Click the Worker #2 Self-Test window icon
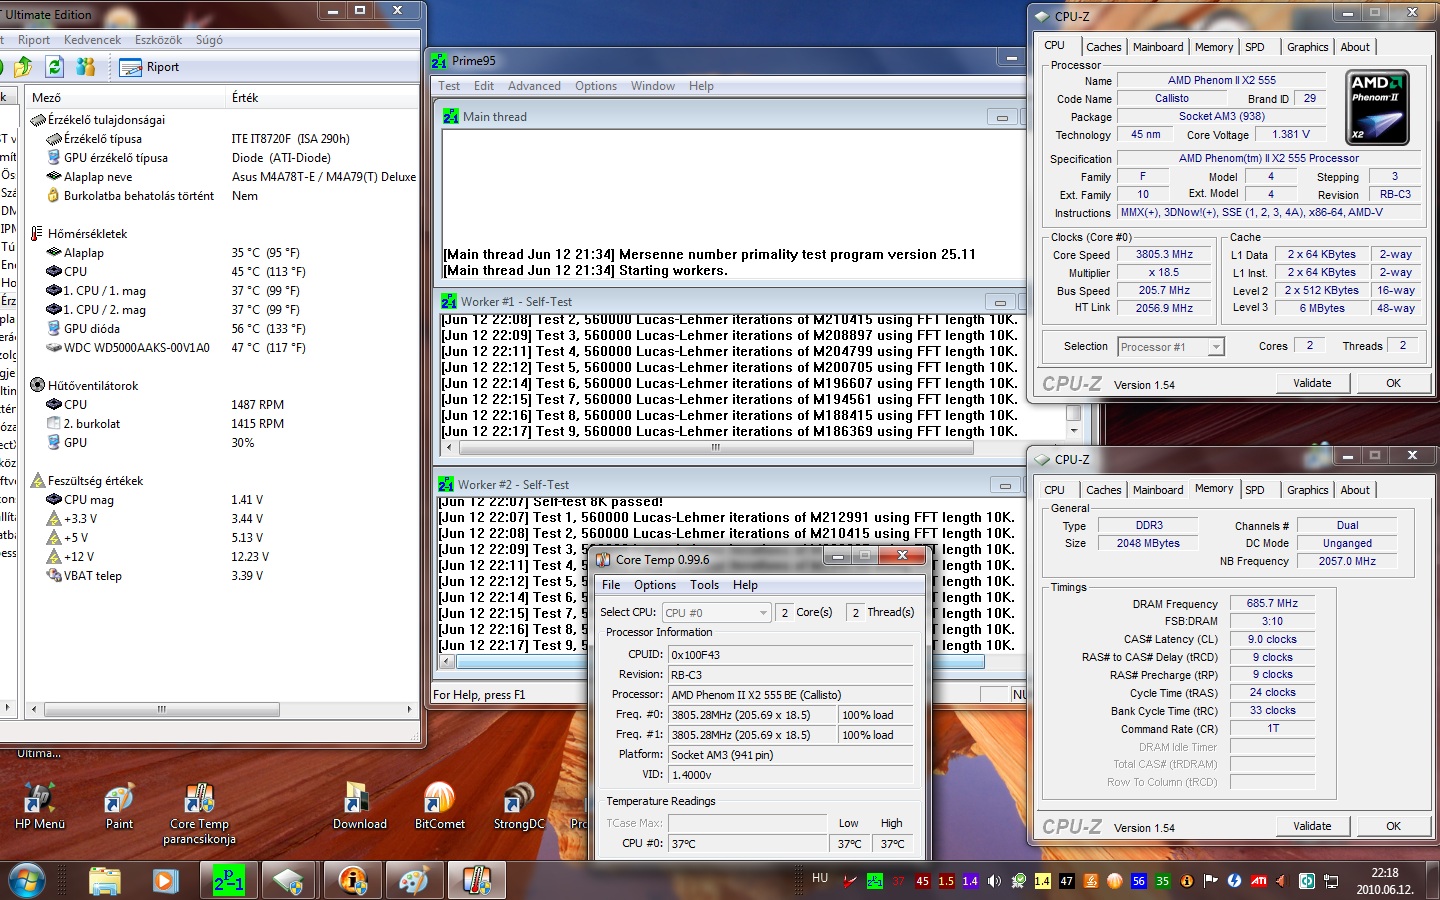The height and width of the screenshot is (900, 1440). [446, 484]
